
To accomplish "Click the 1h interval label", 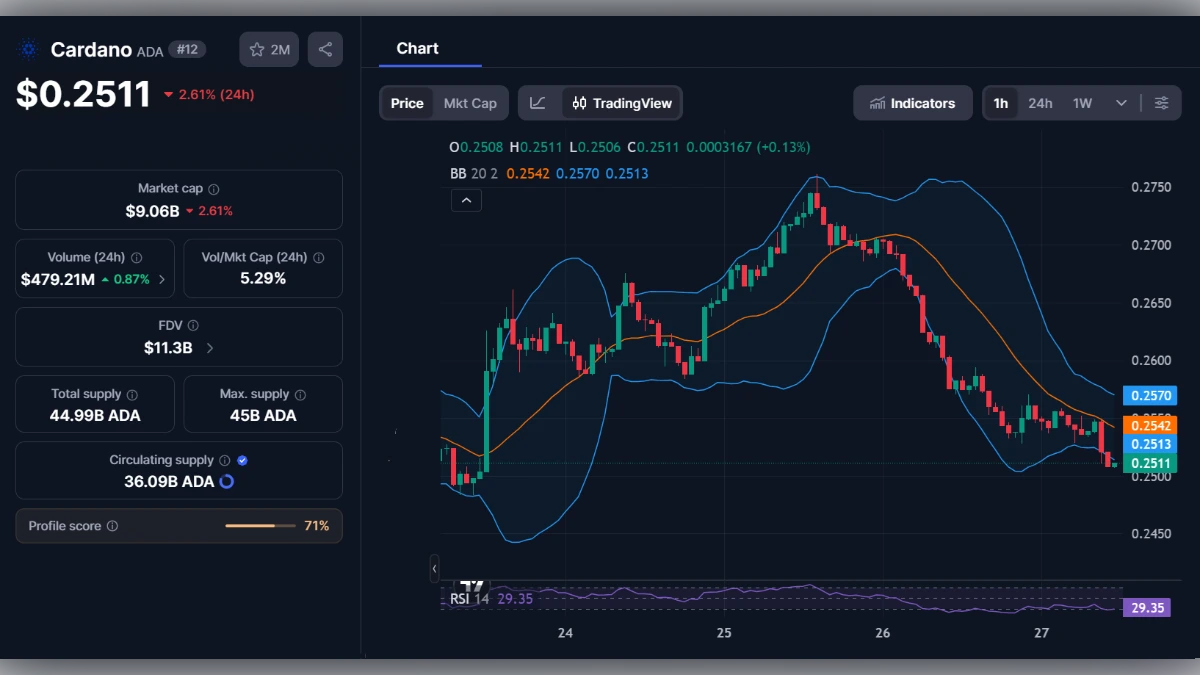I will click(1001, 102).
